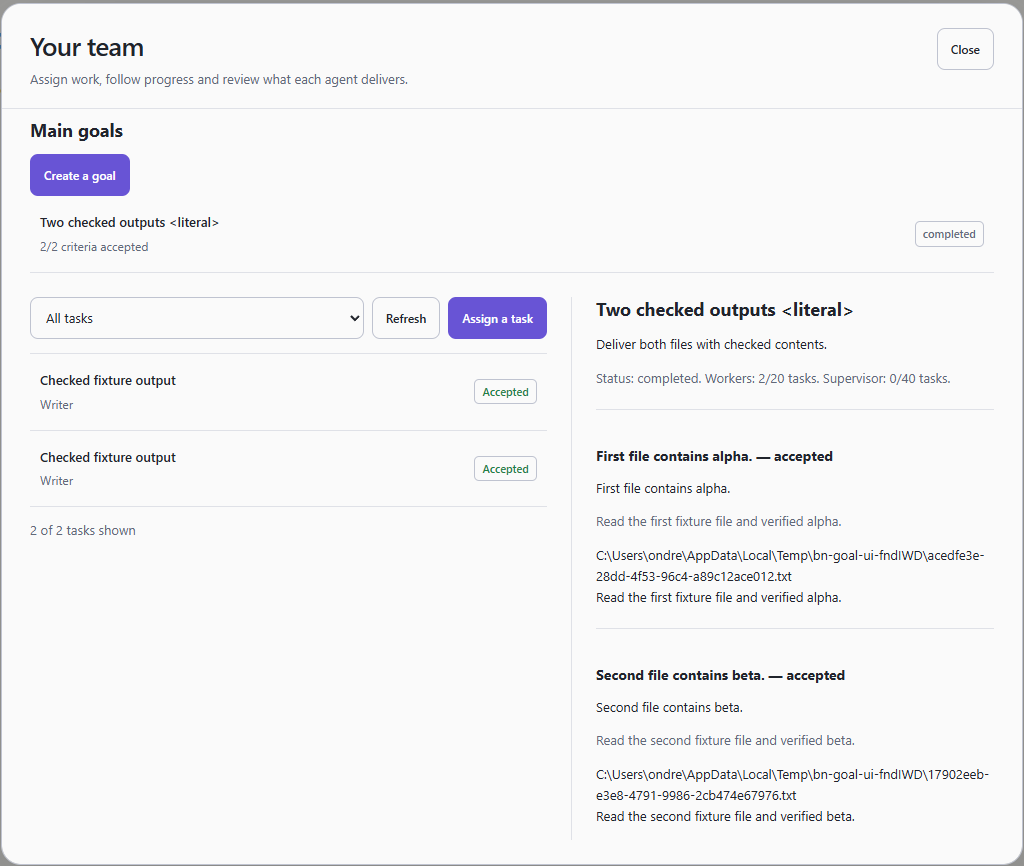
Task: Click the acedfe3e fixture file path
Action: pos(790,566)
